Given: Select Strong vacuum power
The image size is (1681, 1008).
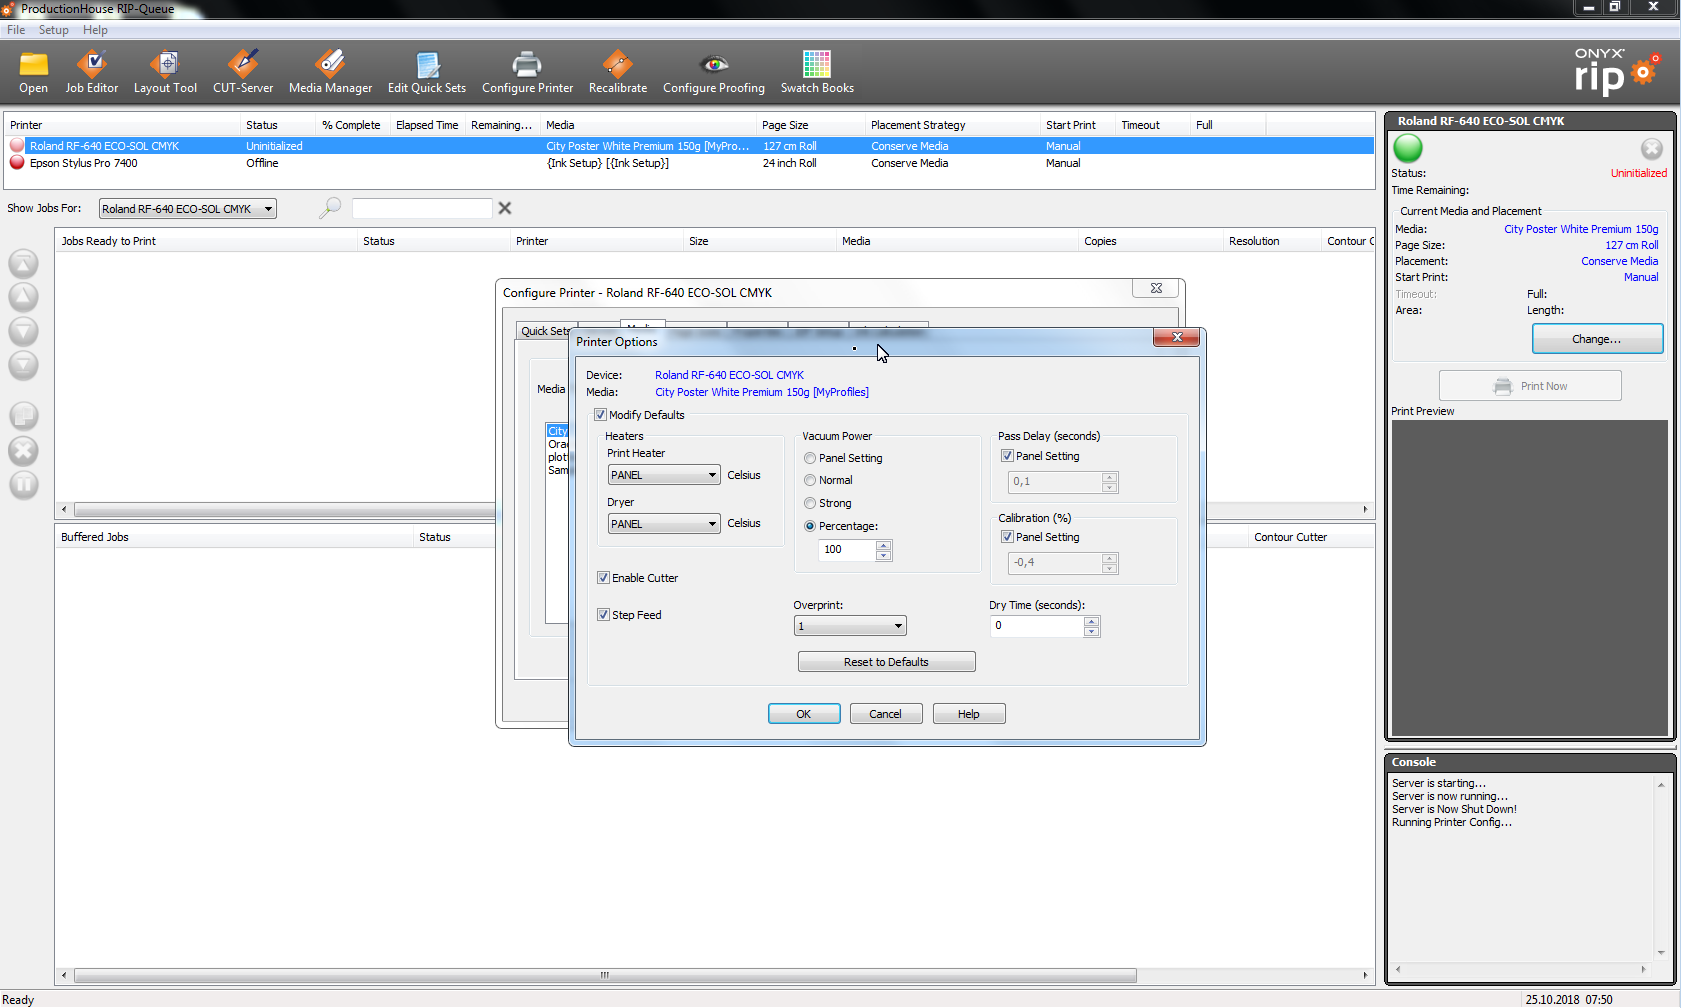Looking at the screenshot, I should (810, 503).
